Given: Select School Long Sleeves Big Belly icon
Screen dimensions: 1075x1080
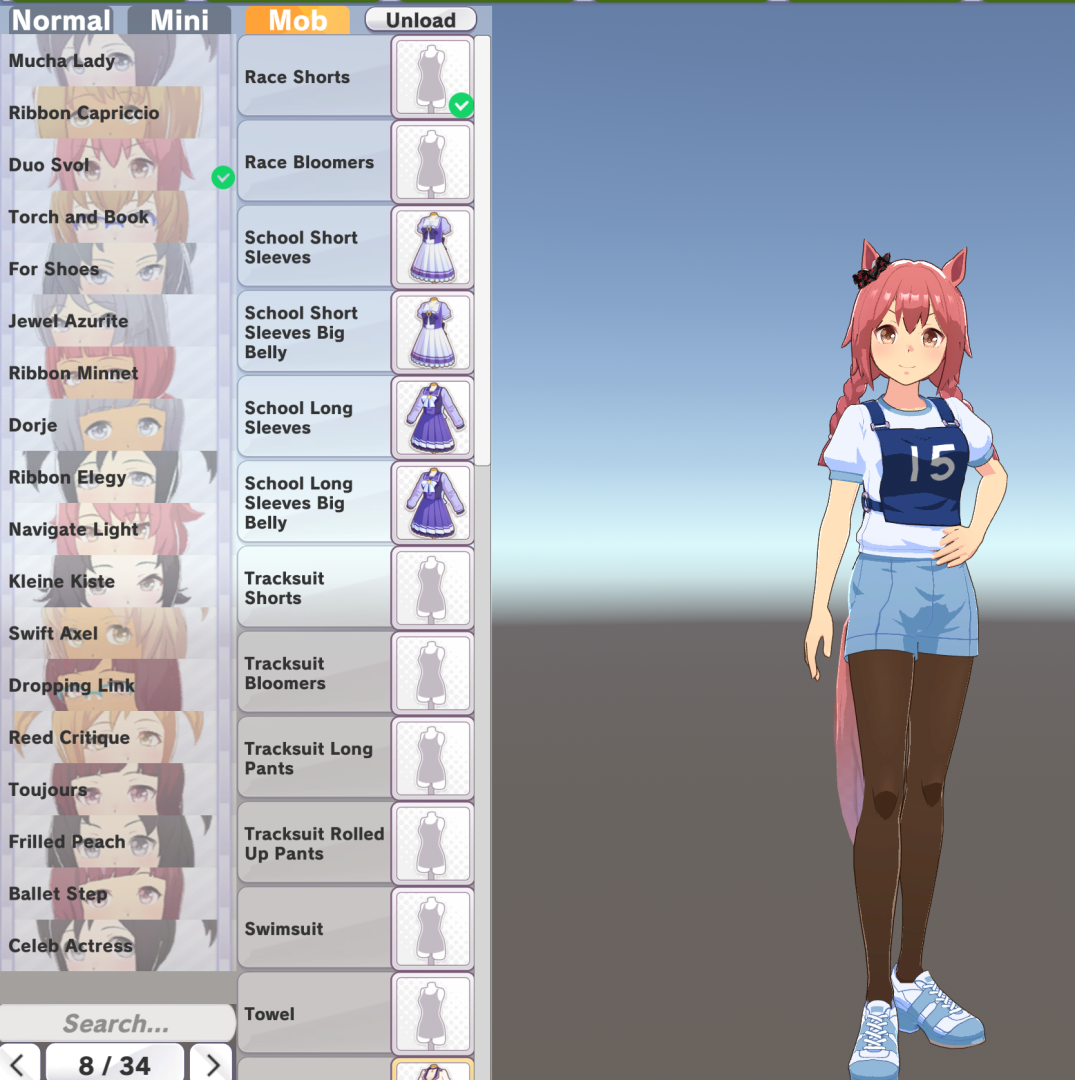Looking at the screenshot, I should (432, 503).
